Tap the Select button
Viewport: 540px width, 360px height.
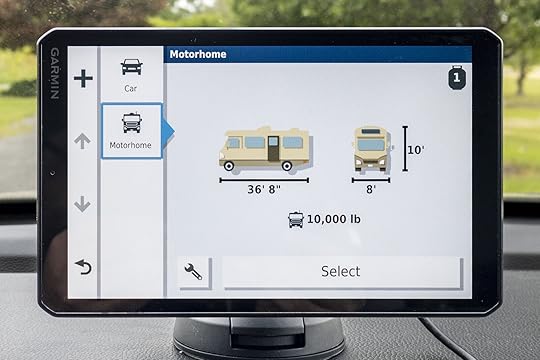click(x=341, y=271)
